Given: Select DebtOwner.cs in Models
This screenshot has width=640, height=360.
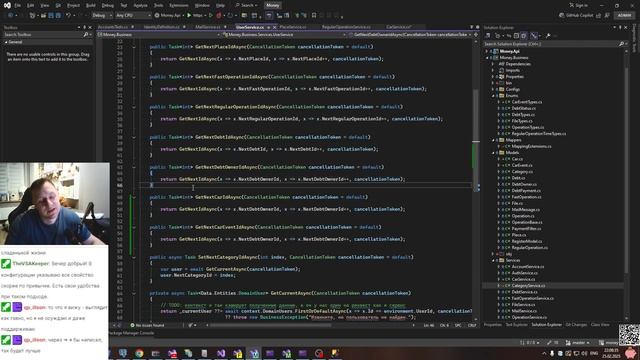Looking at the screenshot, I should tap(524, 184).
